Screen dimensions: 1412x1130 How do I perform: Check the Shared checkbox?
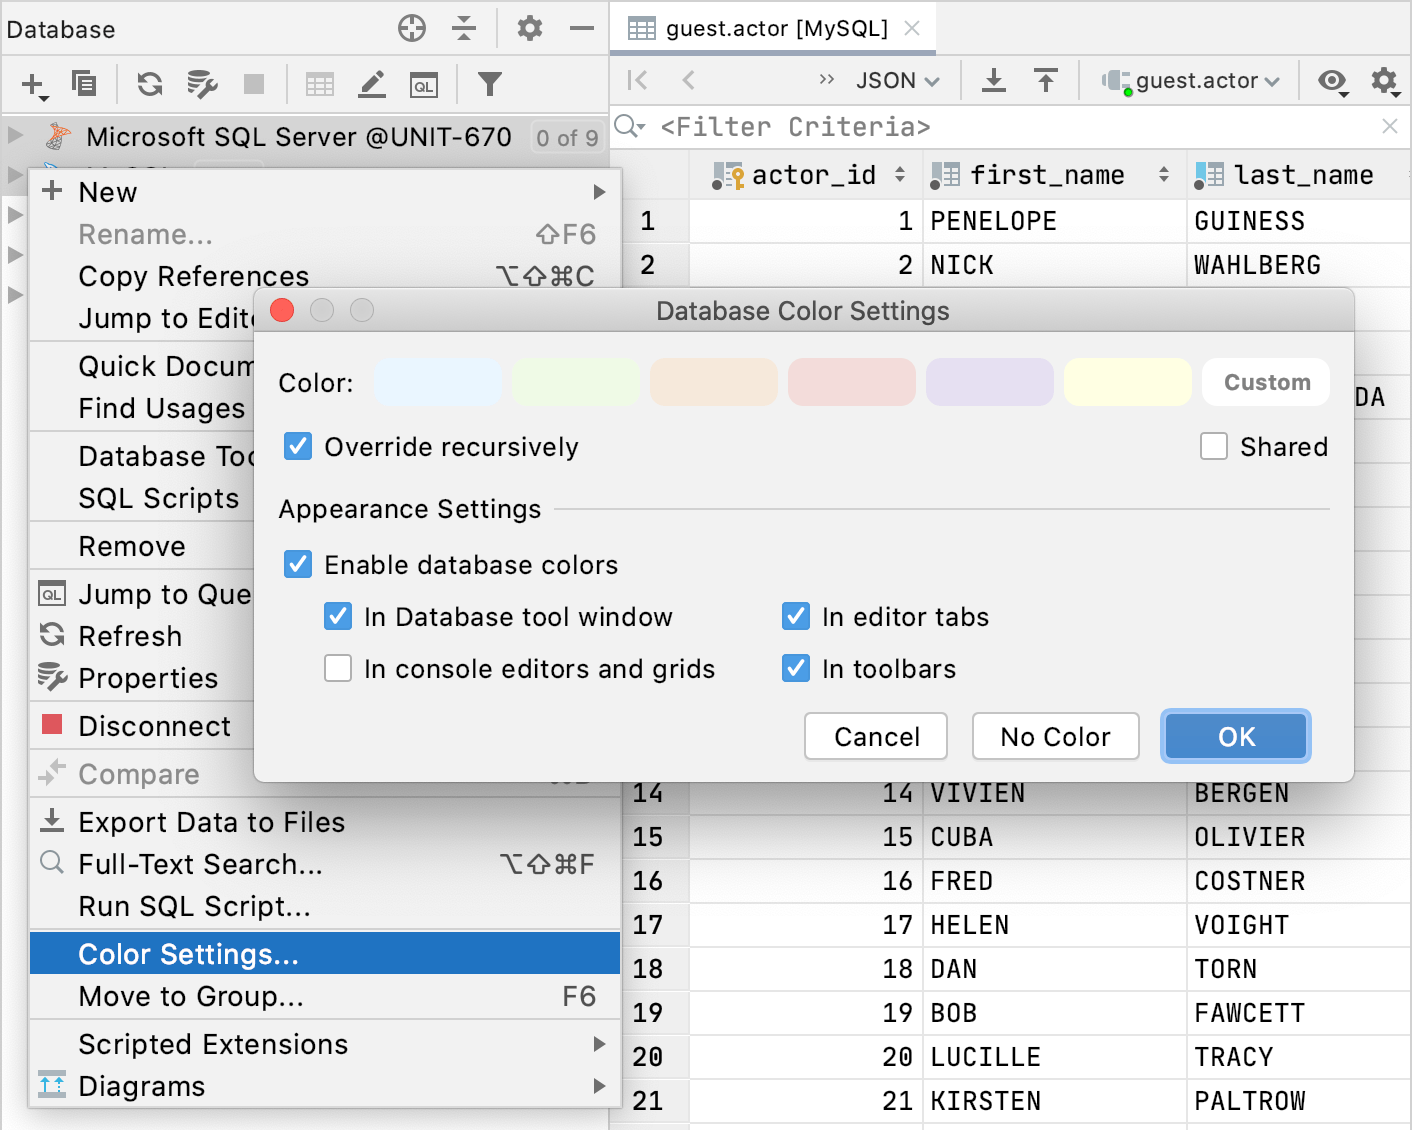coord(1213,446)
